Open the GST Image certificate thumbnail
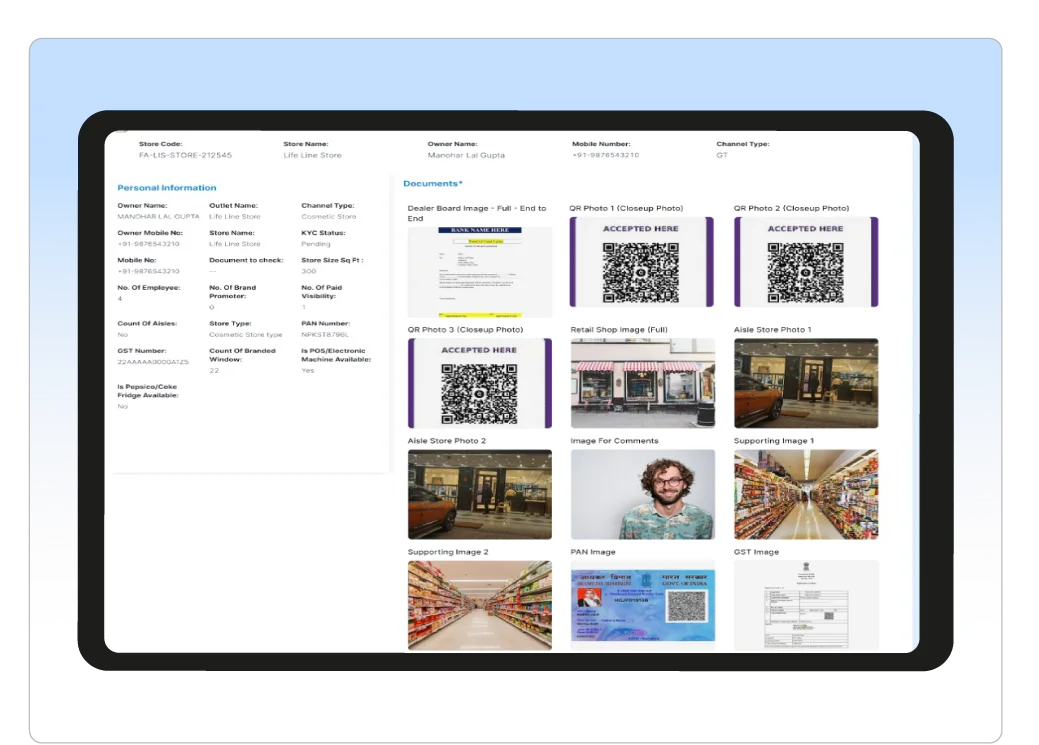Image resolution: width=1039 pixels, height=745 pixels. click(806, 605)
